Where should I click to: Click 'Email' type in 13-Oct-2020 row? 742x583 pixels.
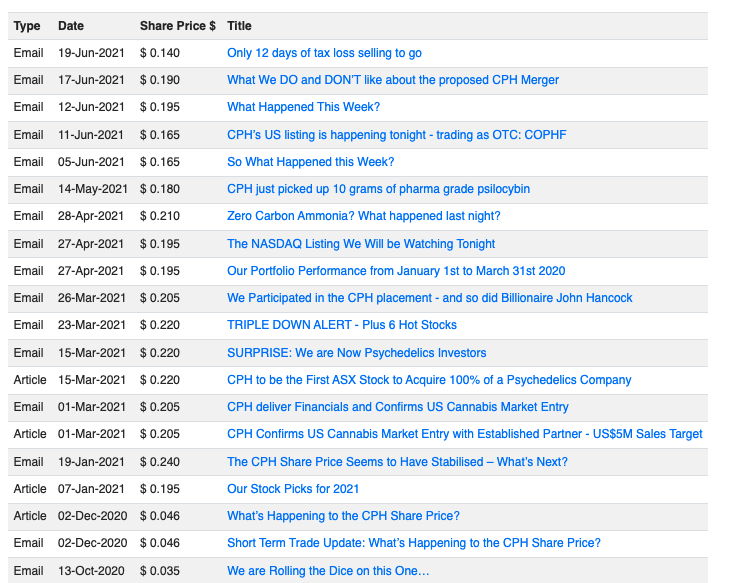pos(28,571)
